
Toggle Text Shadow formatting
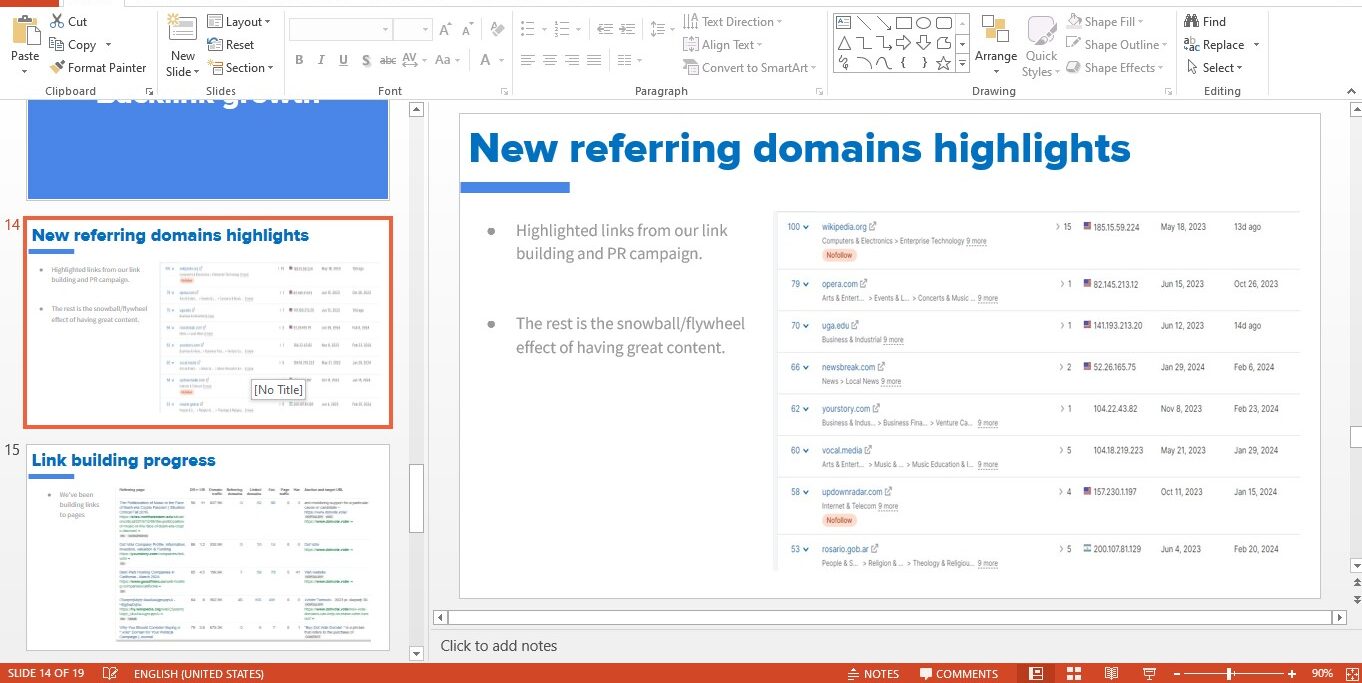[x=367, y=60]
